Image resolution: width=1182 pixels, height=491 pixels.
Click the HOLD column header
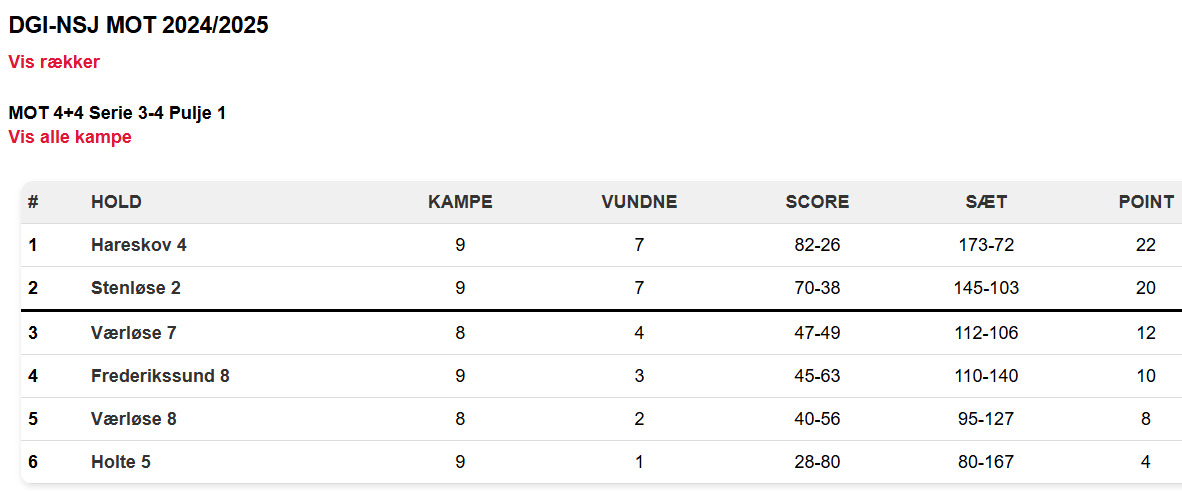(116, 202)
